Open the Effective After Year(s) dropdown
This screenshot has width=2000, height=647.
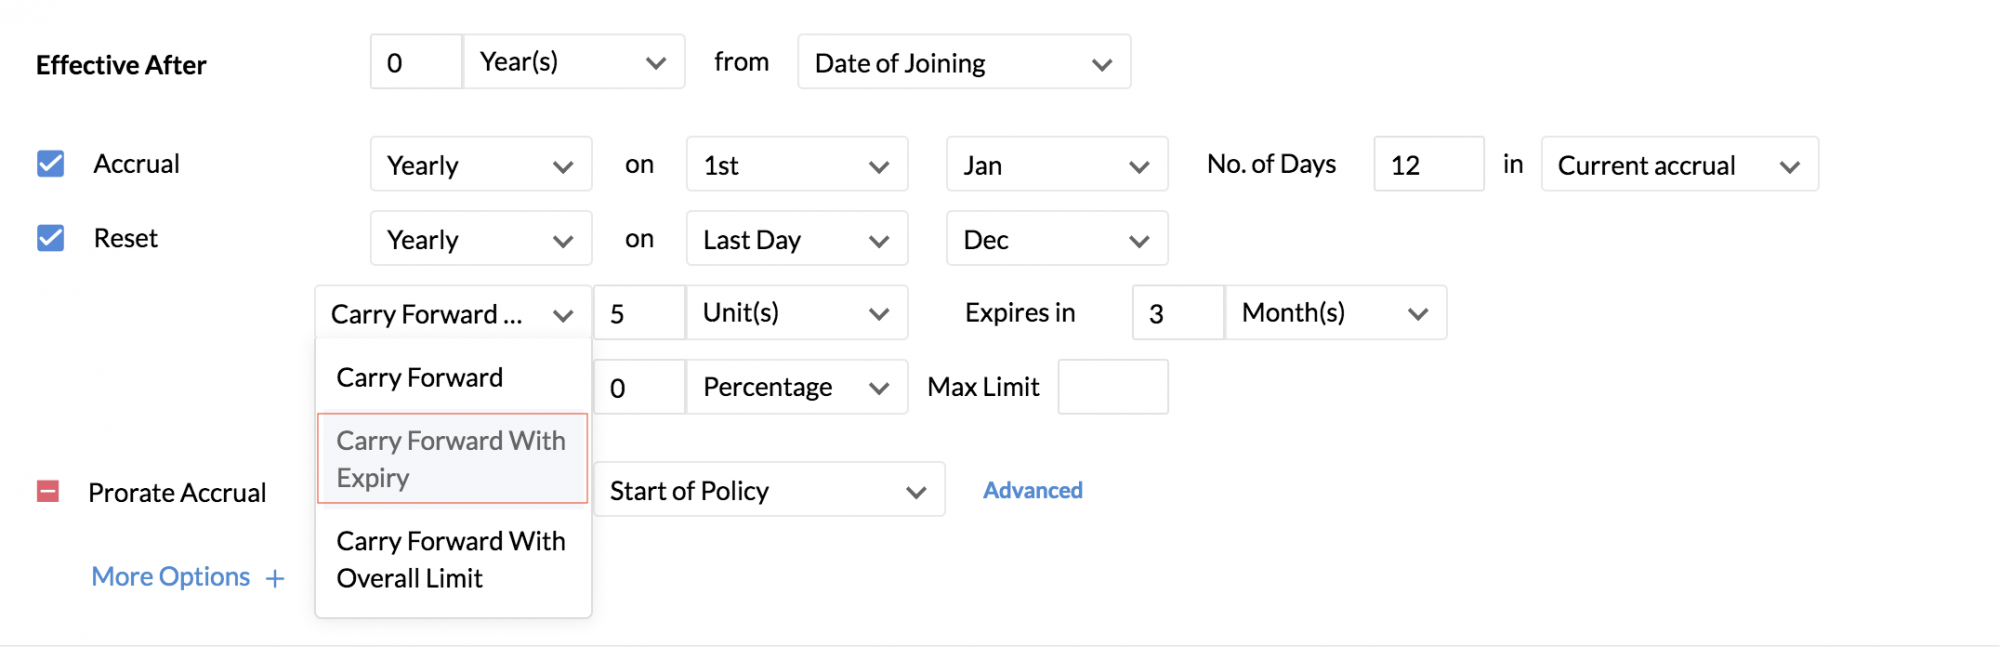[574, 63]
